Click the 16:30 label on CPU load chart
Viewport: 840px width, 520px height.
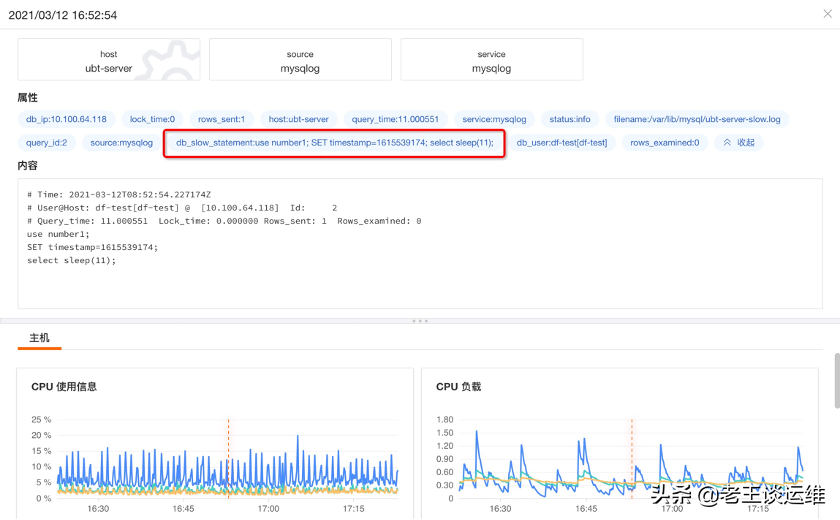click(500, 509)
